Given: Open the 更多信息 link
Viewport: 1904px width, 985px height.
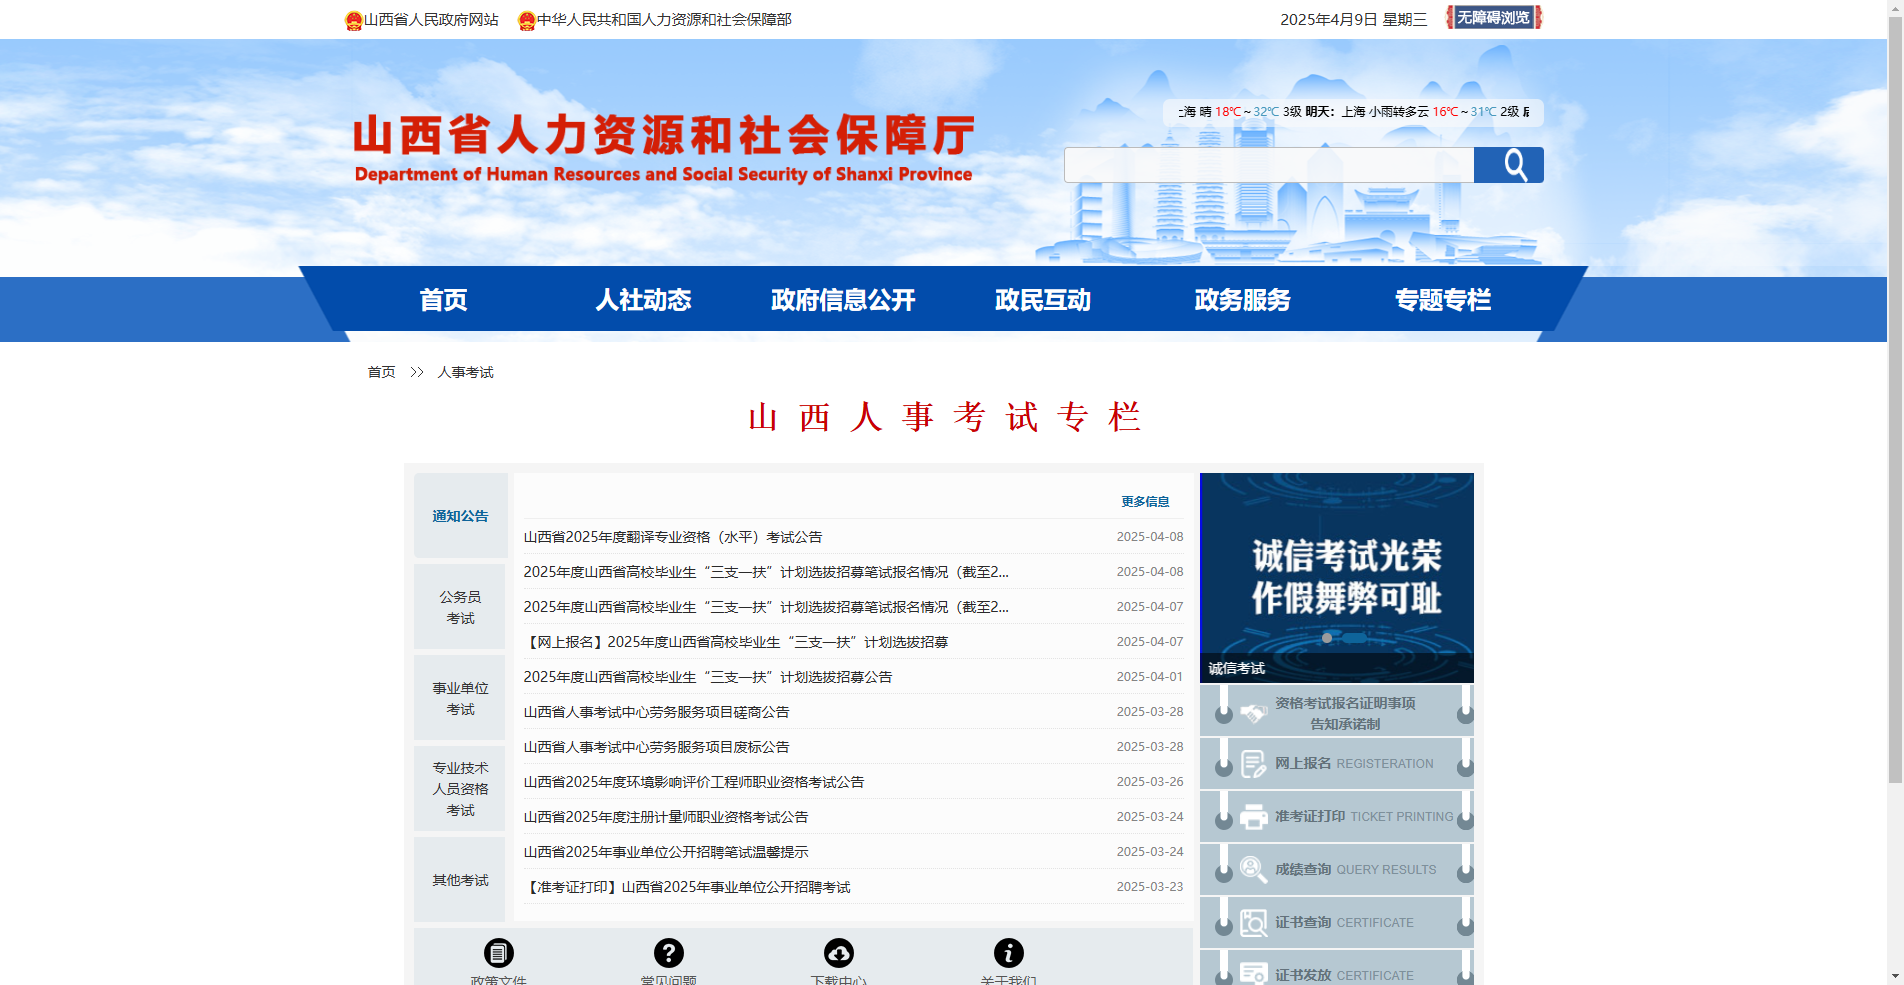Looking at the screenshot, I should point(1144,502).
